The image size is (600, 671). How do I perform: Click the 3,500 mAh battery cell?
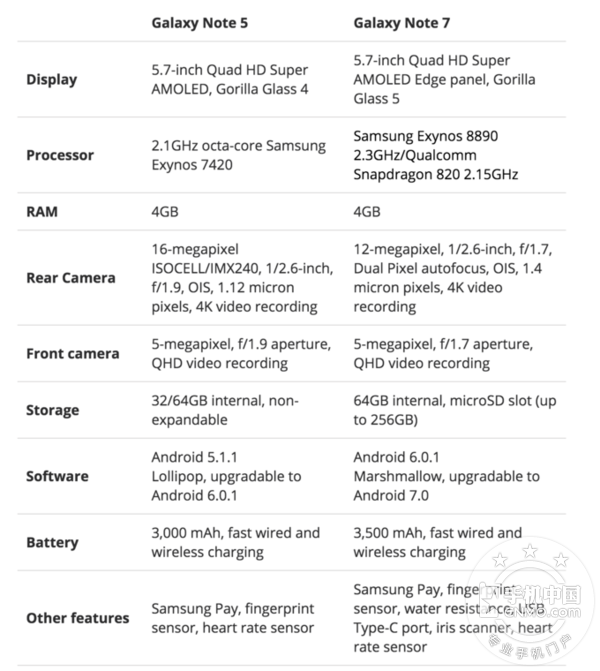tap(438, 542)
